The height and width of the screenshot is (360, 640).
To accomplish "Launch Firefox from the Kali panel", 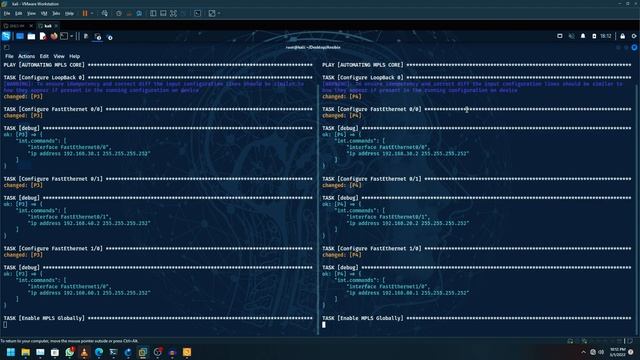I will 53,36.
